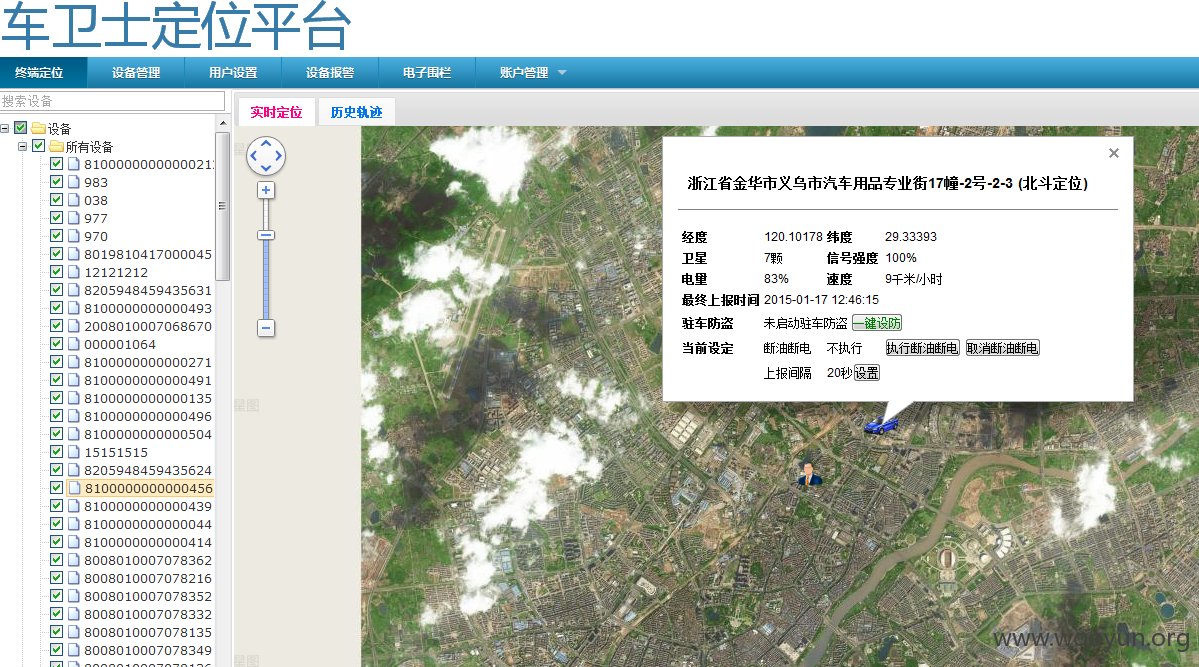Select device 8100000000000271 in the tree
This screenshot has width=1199, height=667.
(x=148, y=363)
